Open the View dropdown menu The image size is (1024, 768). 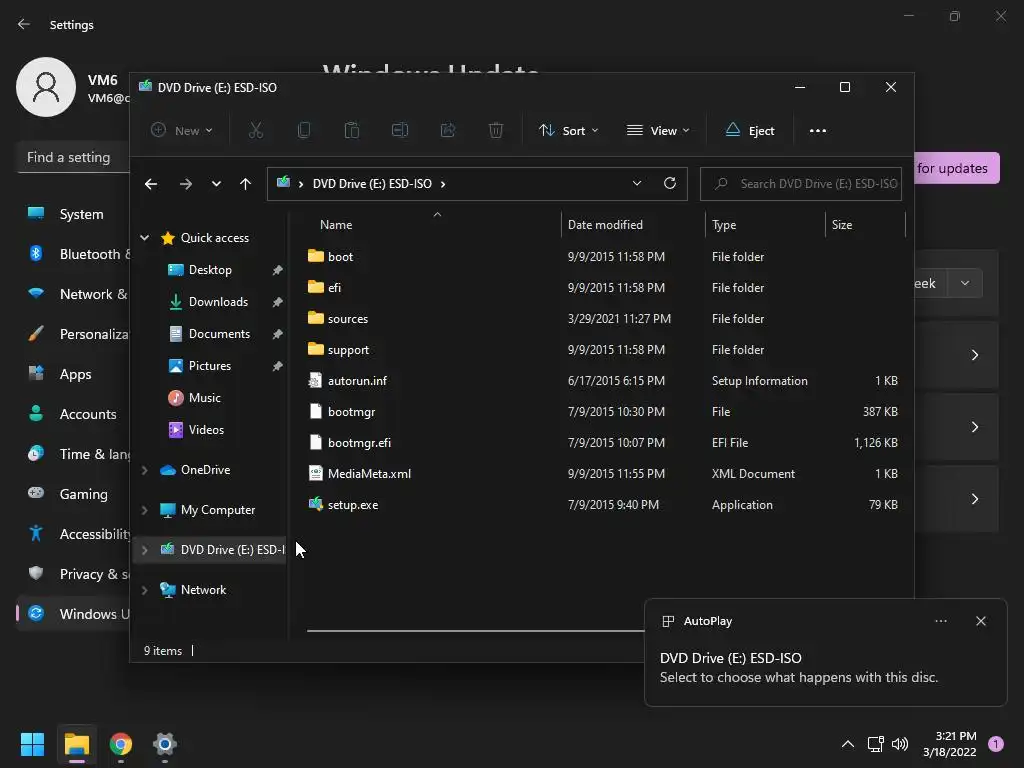pyautogui.click(x=658, y=131)
